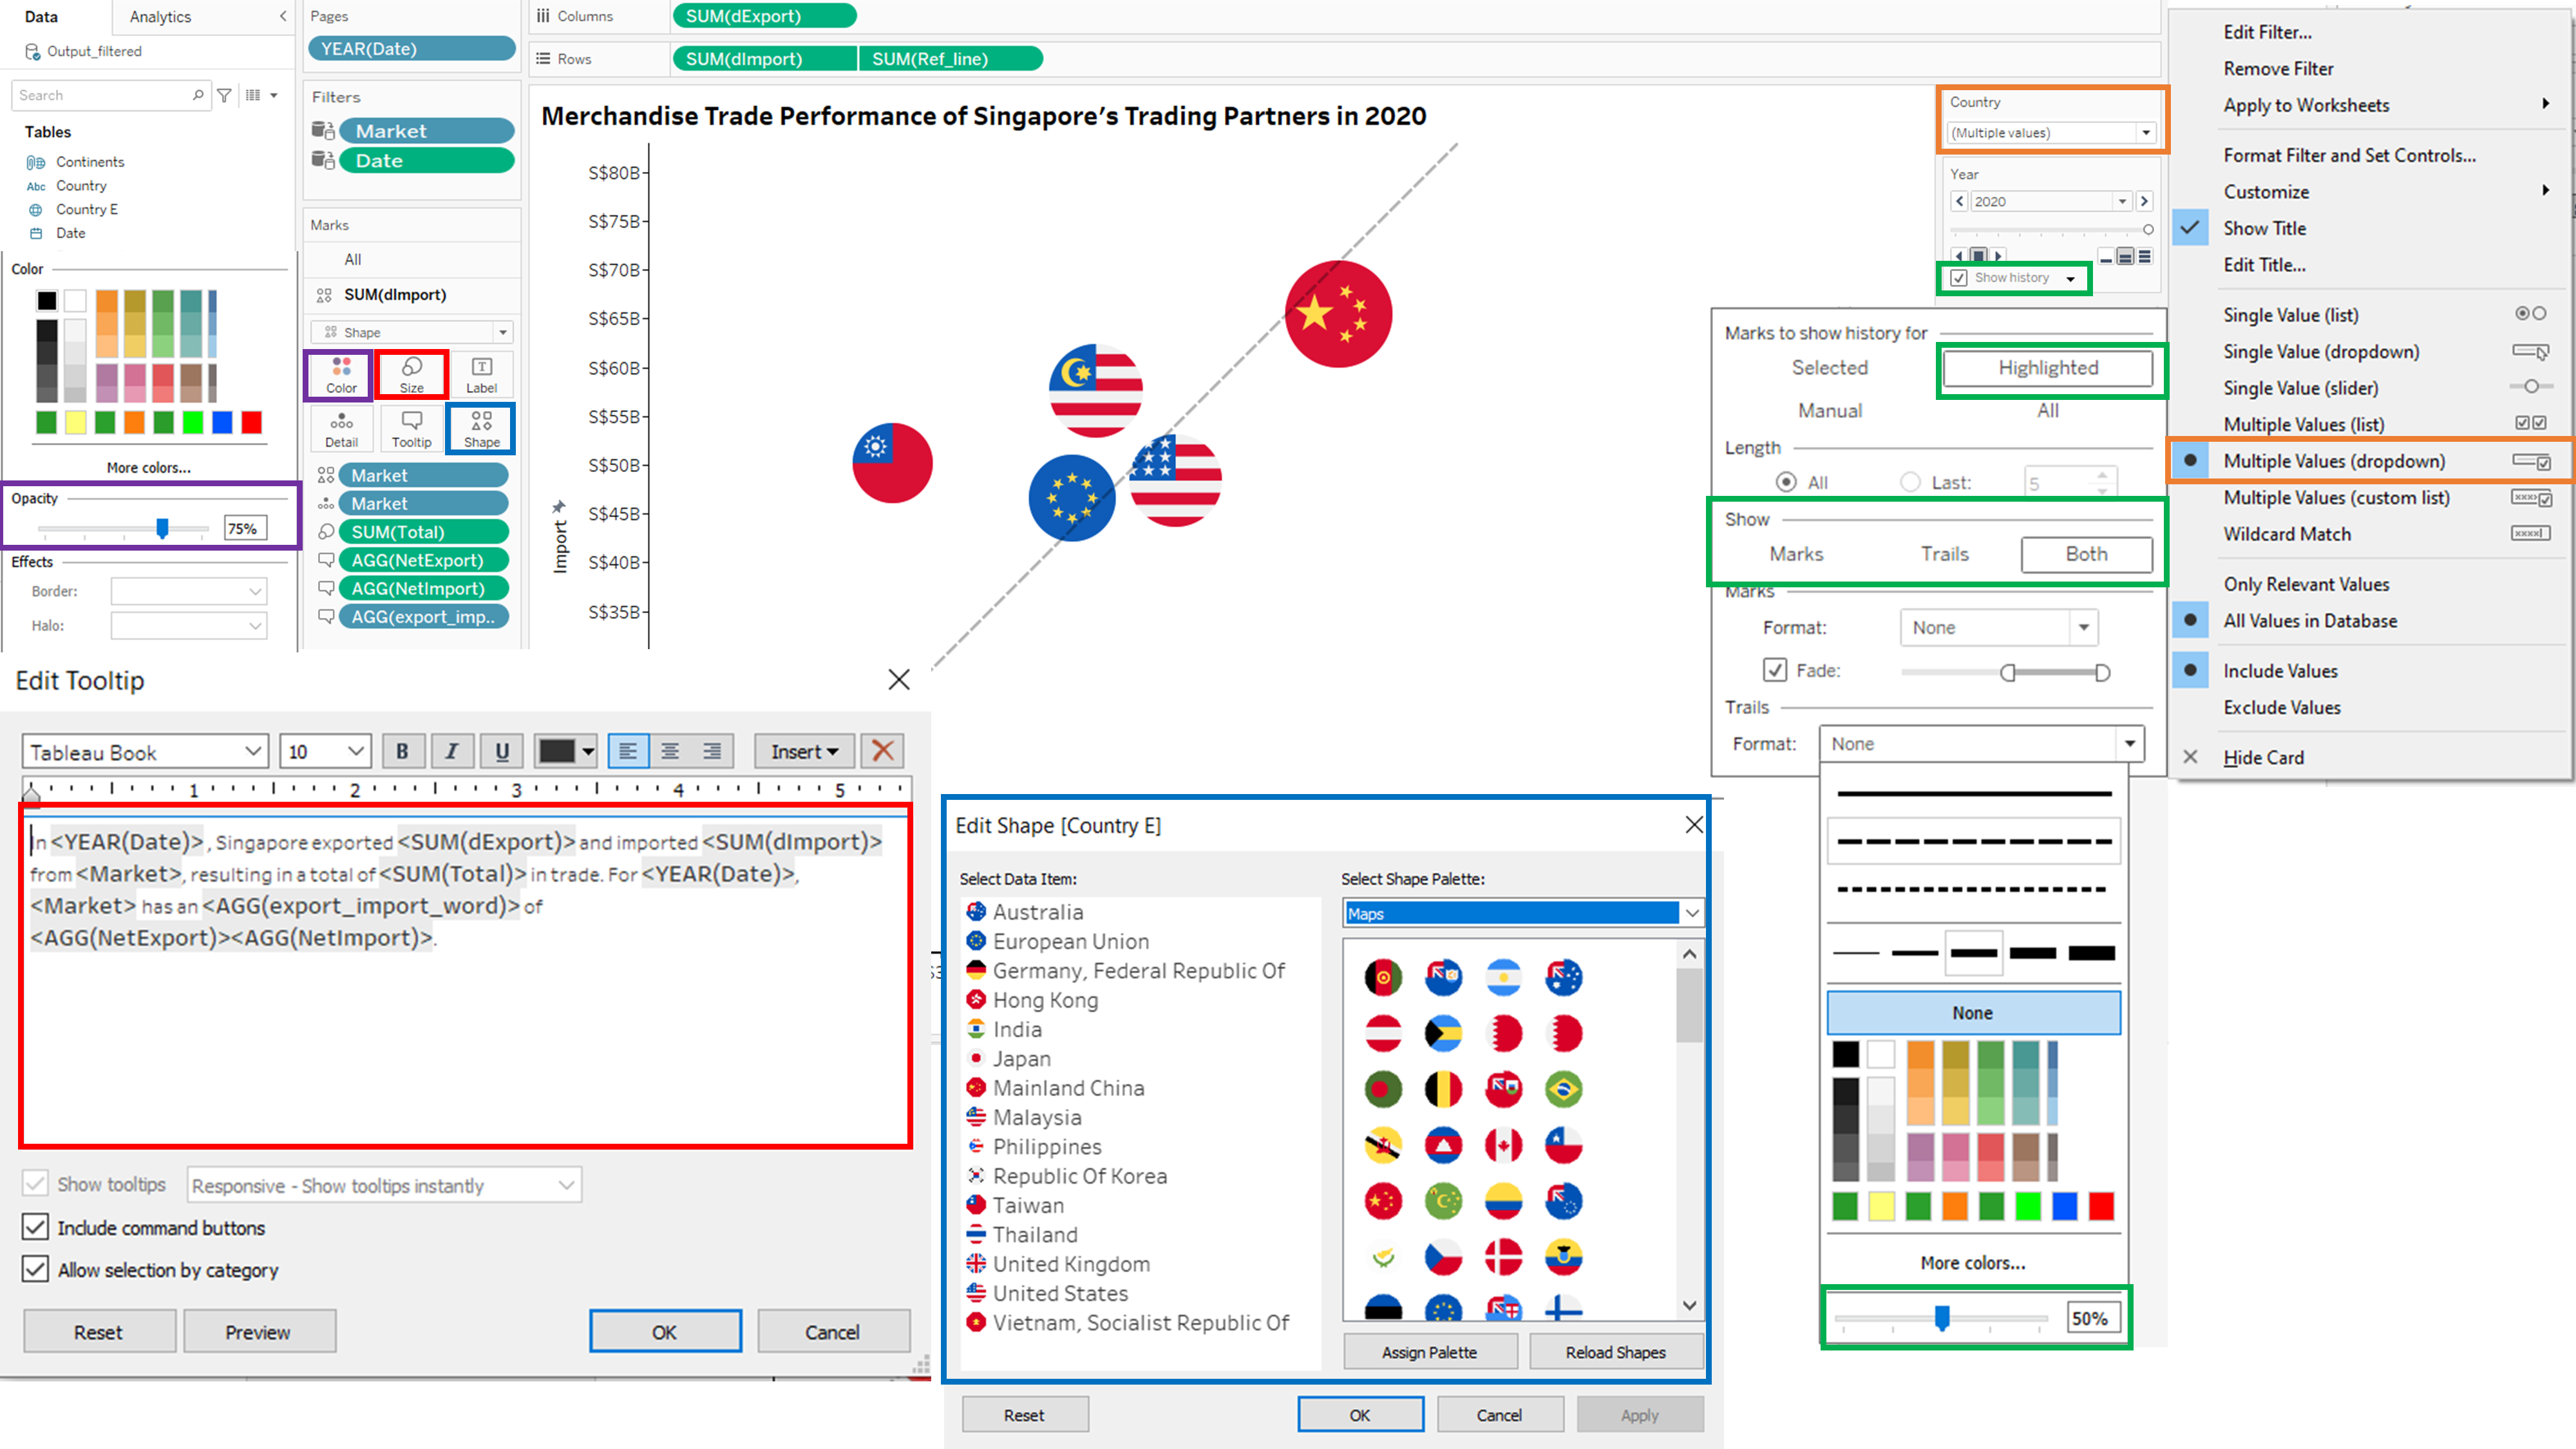Open the Tooltip marks card button
Image resolution: width=2576 pixels, height=1449 pixels.
pos(412,429)
